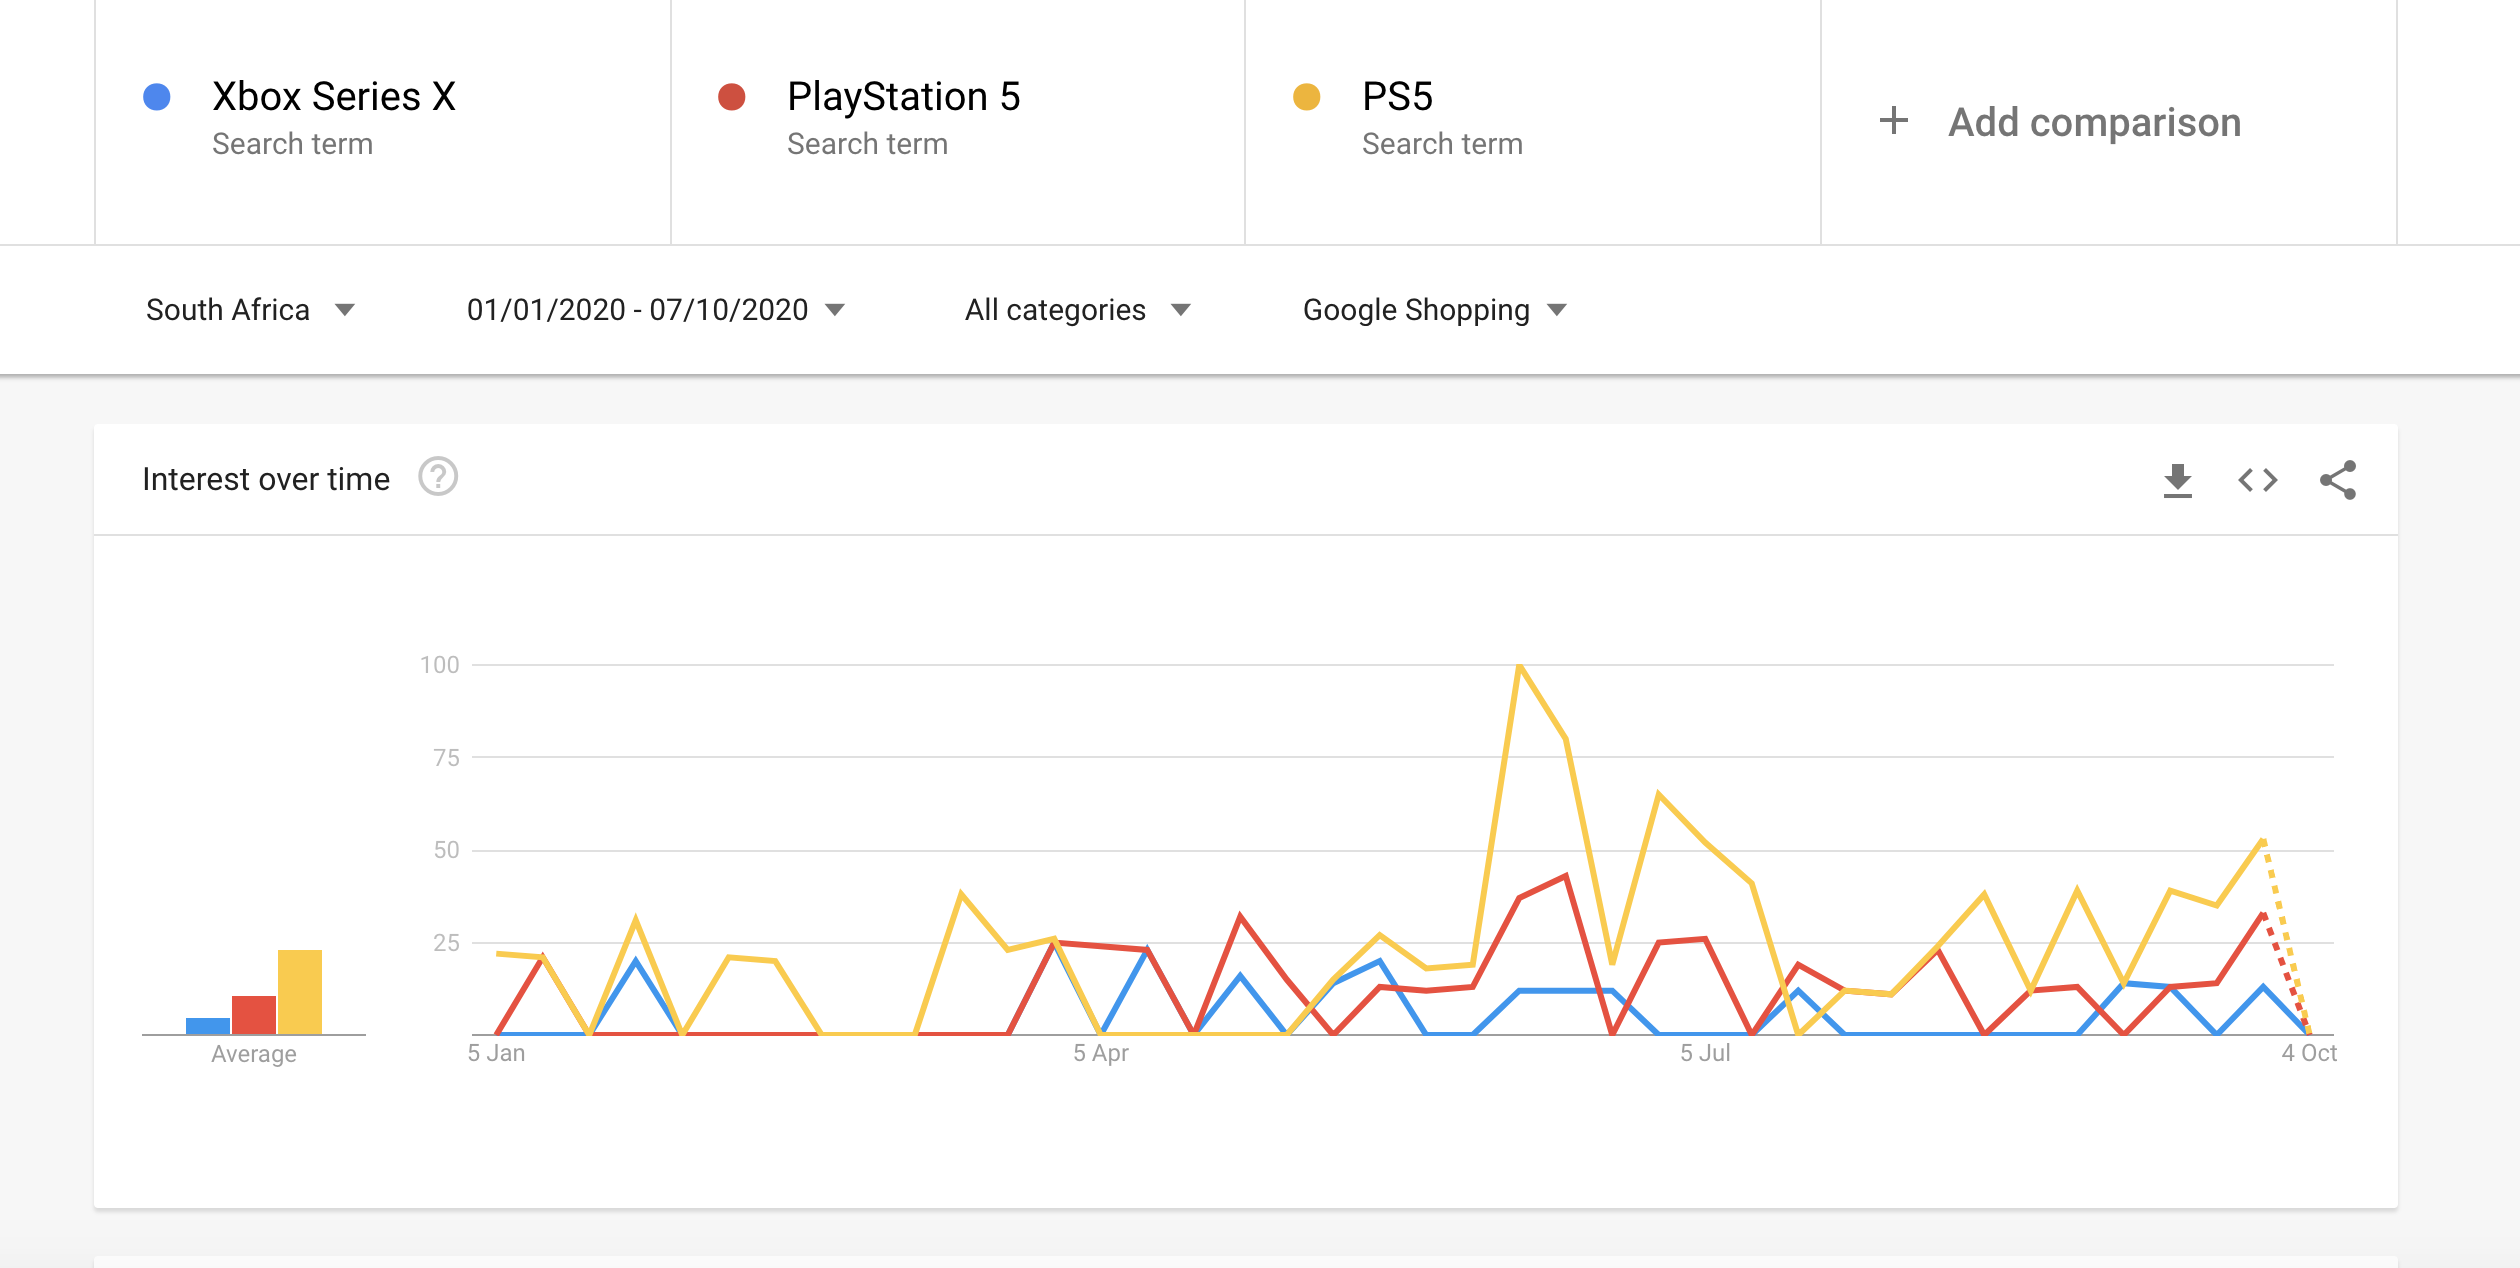Image resolution: width=2520 pixels, height=1268 pixels.
Task: Open the South Africa region dropdown
Action: [x=250, y=310]
